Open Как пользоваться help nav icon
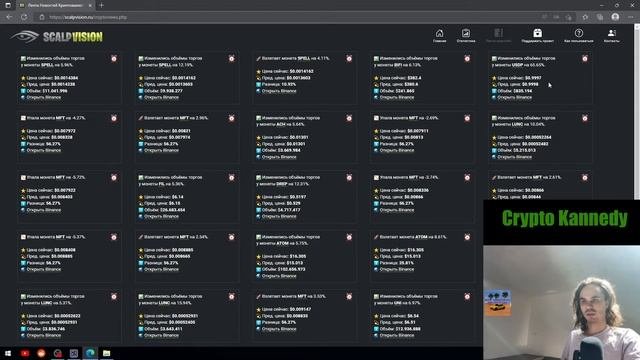Screen dimensions: 640x360 [578, 36]
